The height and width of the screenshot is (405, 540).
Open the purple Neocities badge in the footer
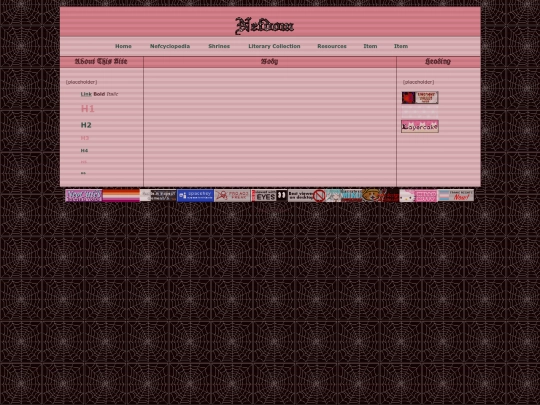(84, 196)
